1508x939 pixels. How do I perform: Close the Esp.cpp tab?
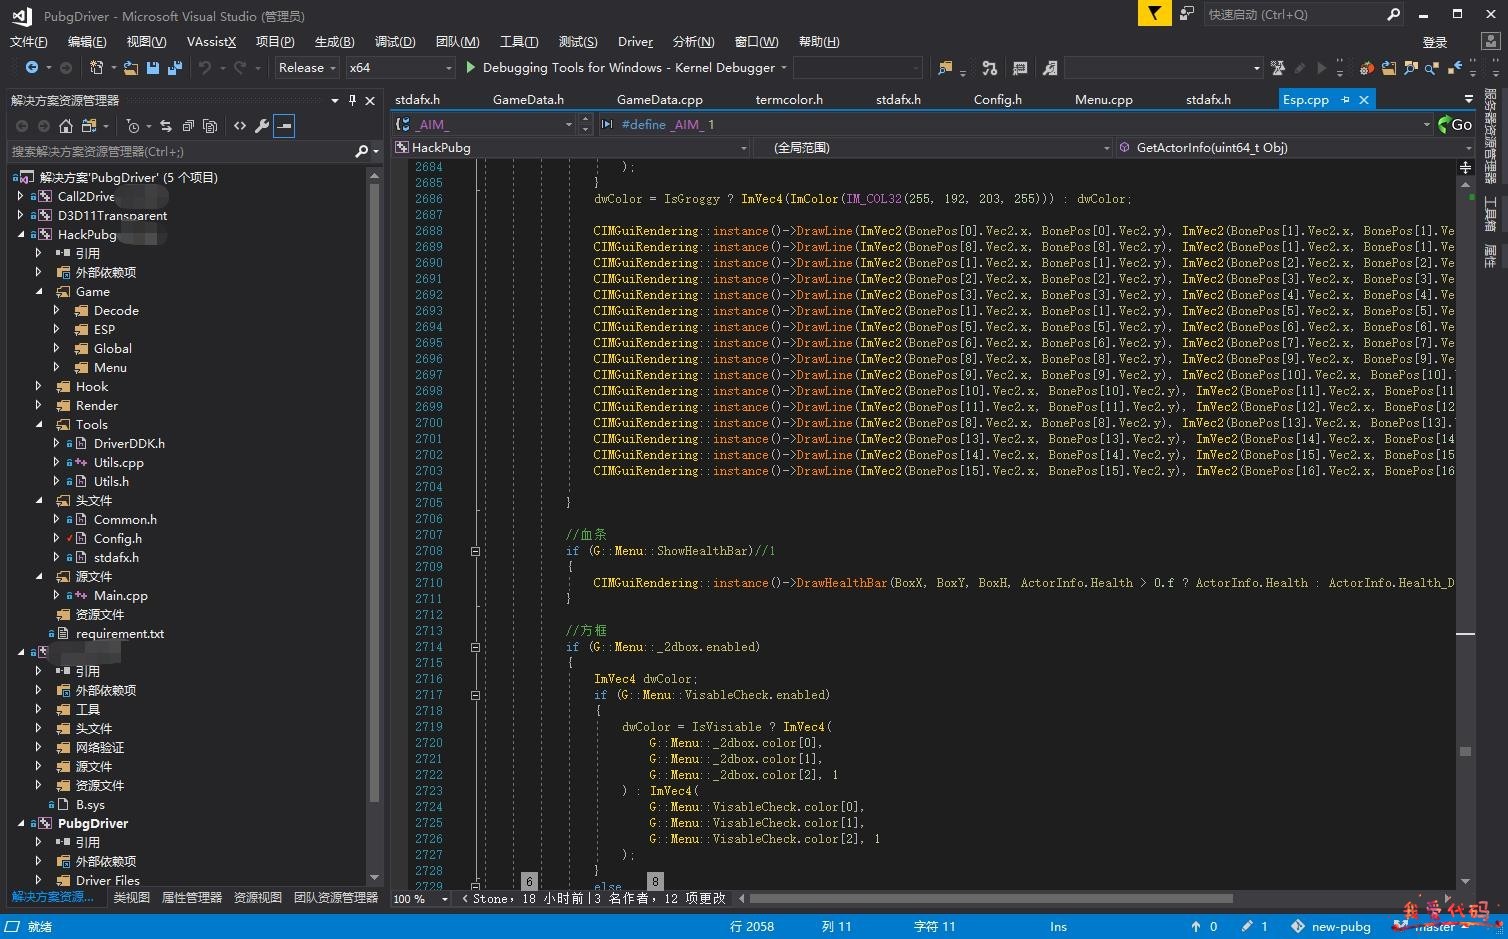pos(1364,99)
